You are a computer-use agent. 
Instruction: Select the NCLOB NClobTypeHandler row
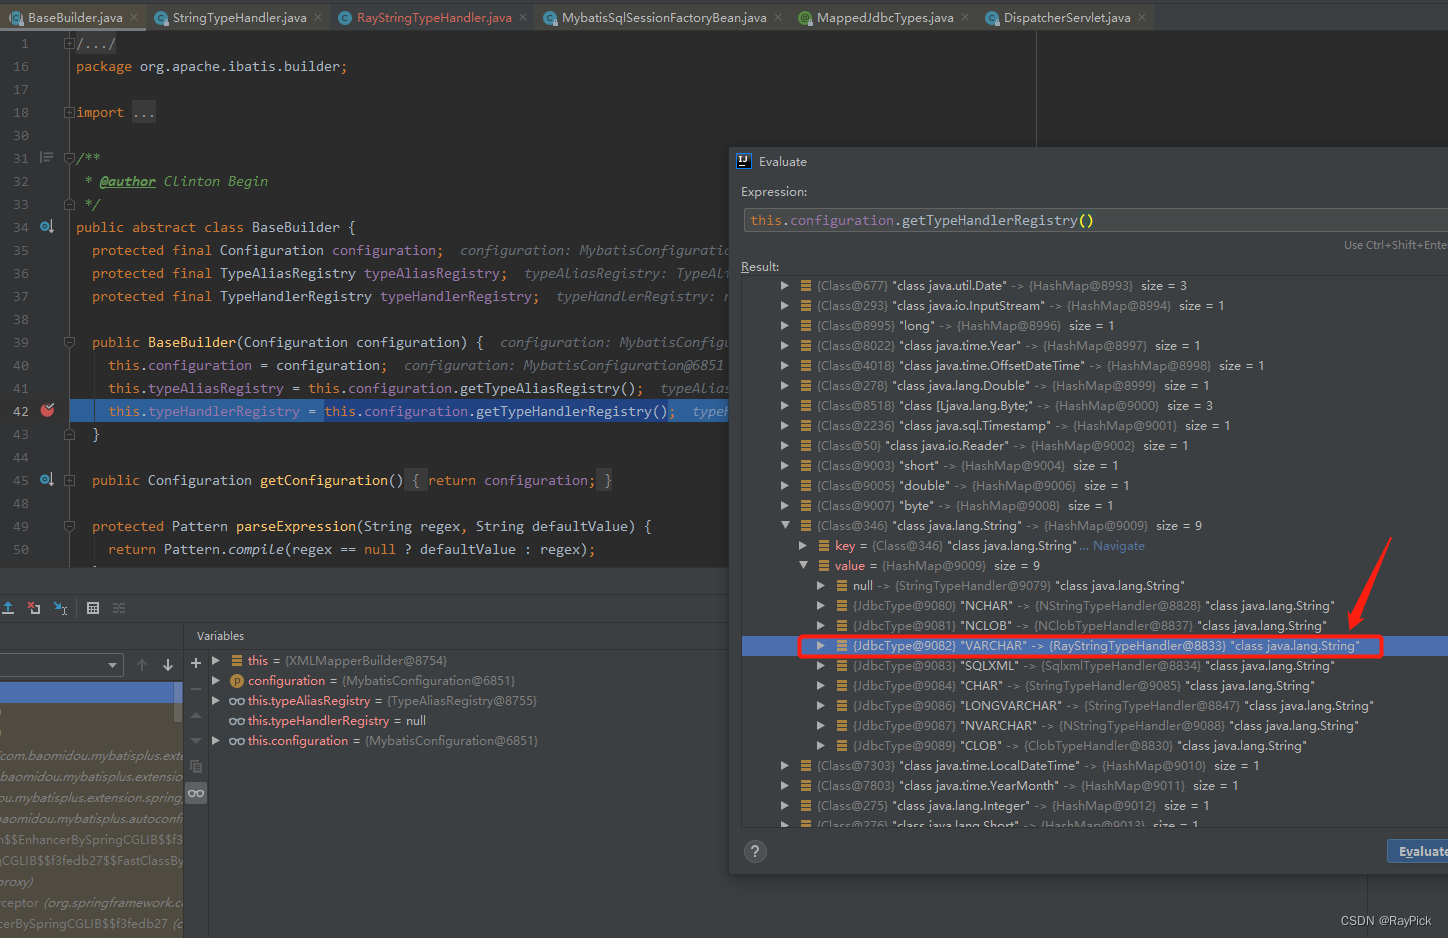point(1094,626)
